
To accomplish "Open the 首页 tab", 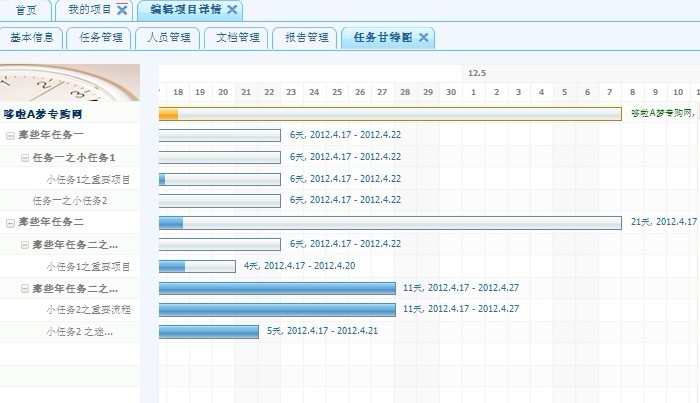I will [27, 10].
